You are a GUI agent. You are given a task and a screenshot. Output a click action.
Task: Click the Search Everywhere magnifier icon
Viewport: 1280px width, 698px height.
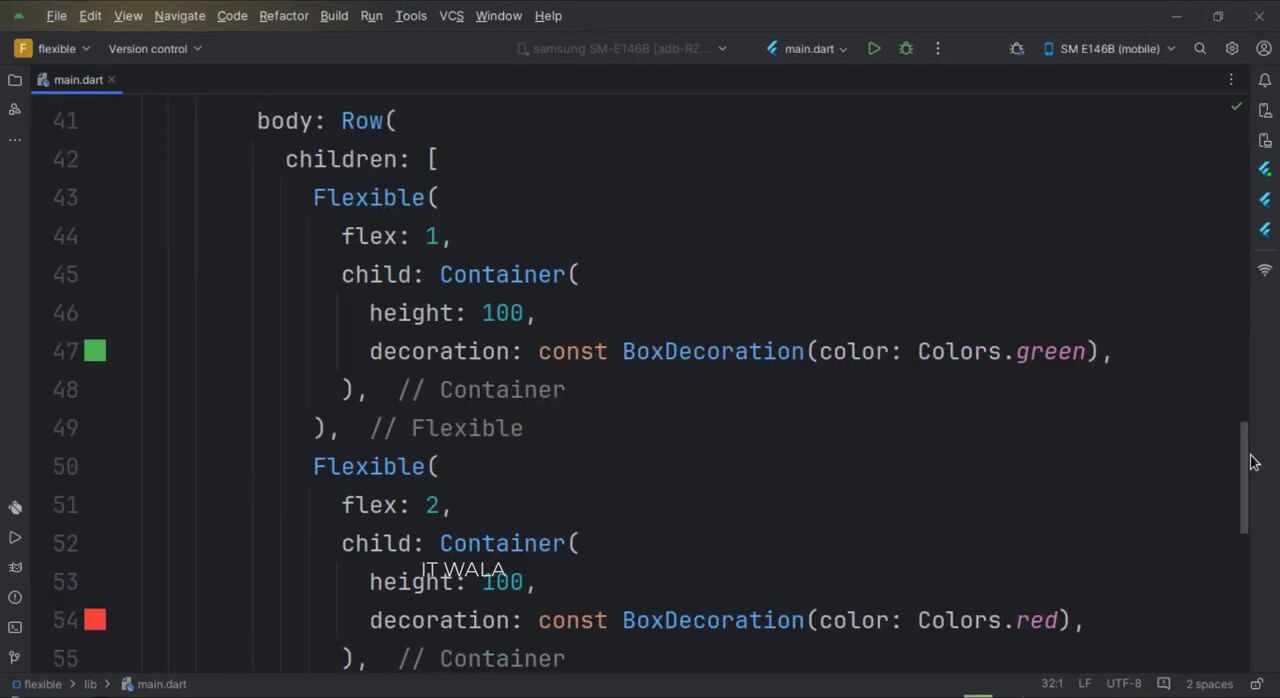[x=1200, y=48]
